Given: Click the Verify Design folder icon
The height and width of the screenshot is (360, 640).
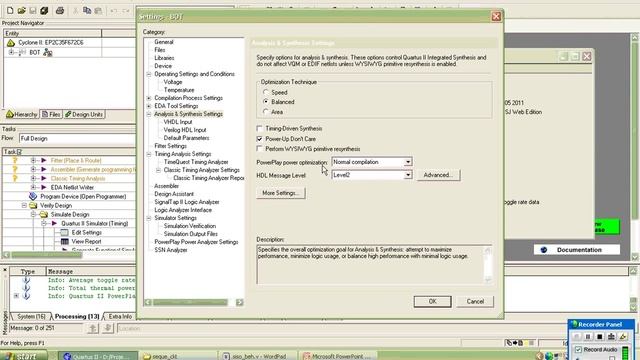Looking at the screenshot, I should 33,205.
